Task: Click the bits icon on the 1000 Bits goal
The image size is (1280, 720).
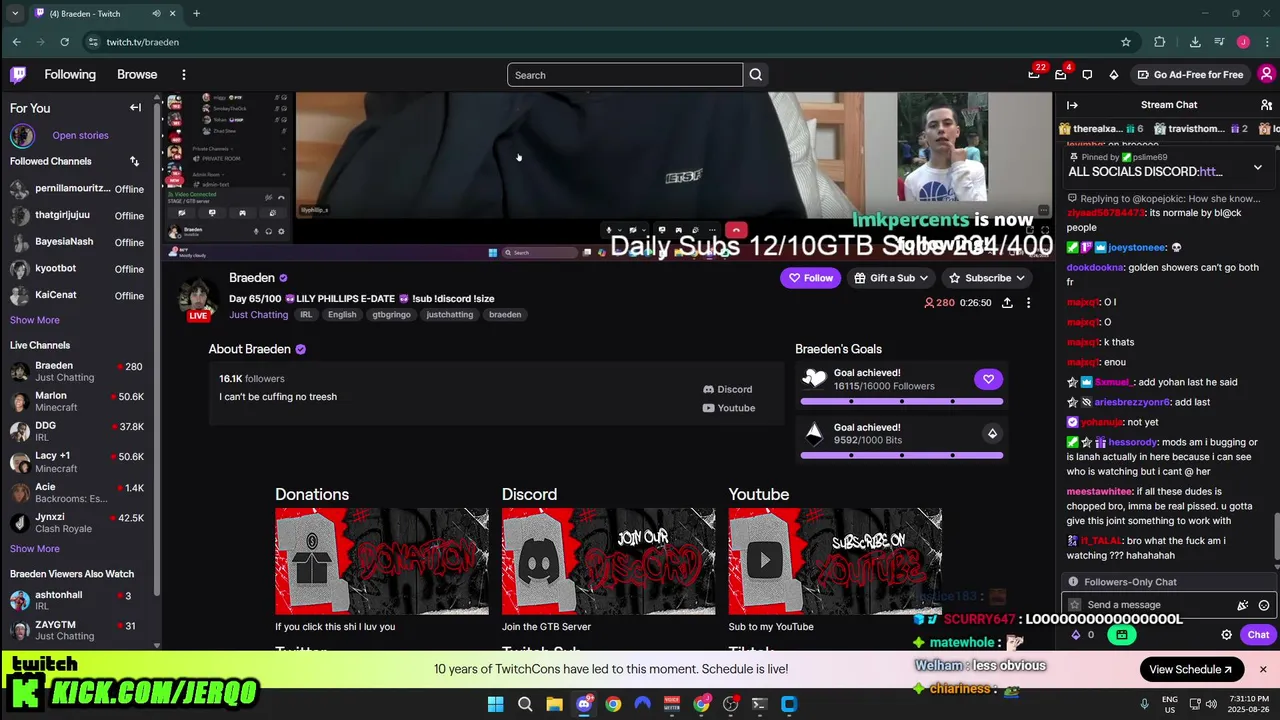Action: click(x=992, y=433)
